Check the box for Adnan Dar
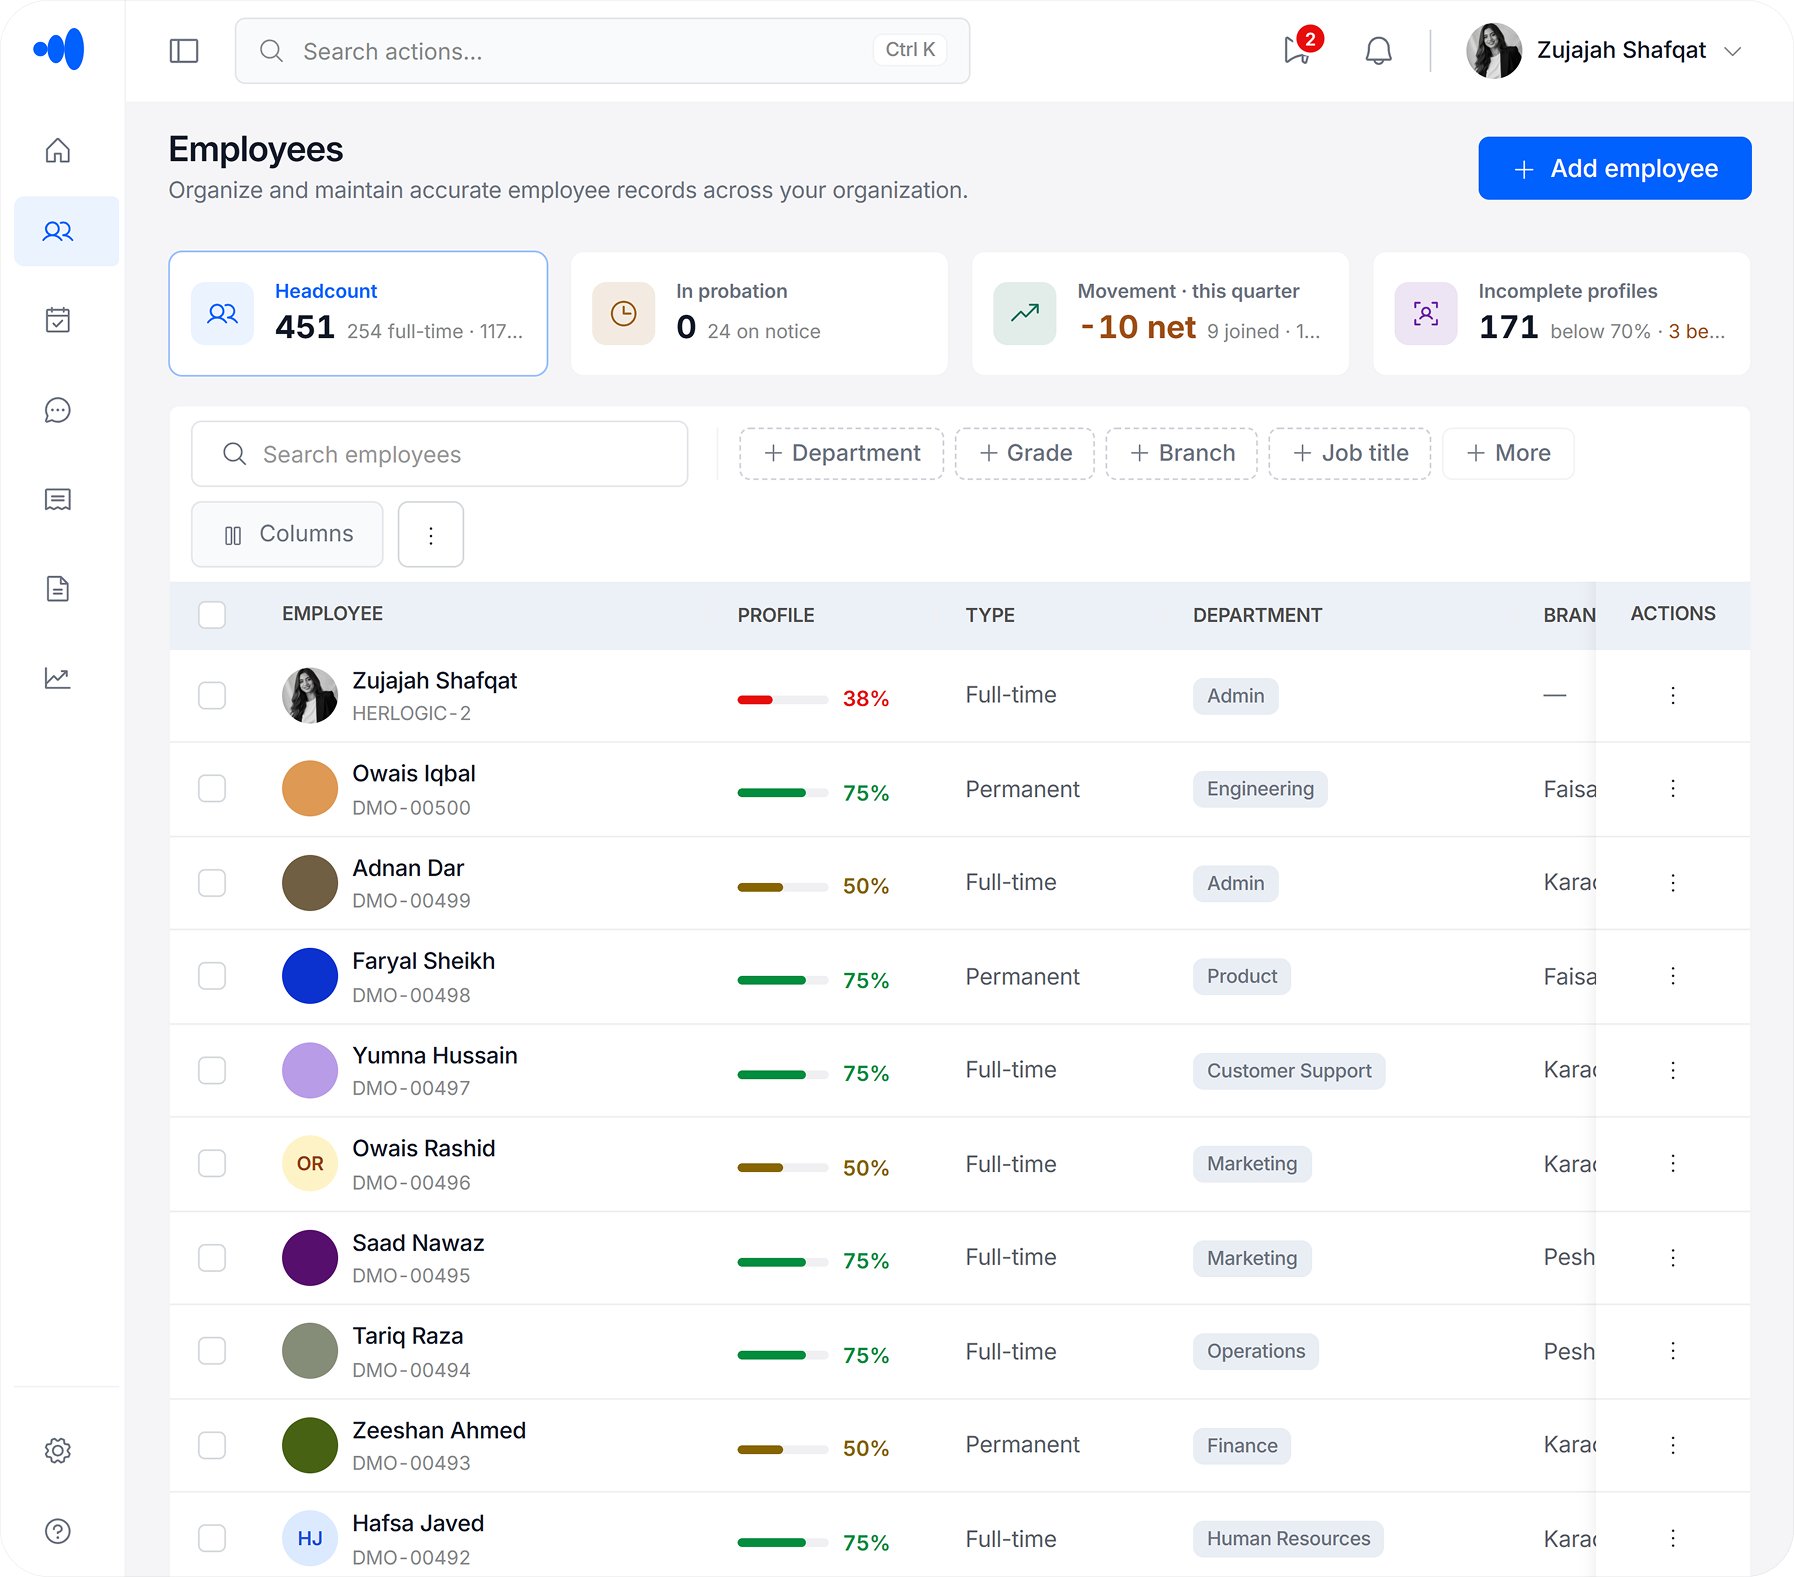Image resolution: width=1794 pixels, height=1577 pixels. (212, 883)
